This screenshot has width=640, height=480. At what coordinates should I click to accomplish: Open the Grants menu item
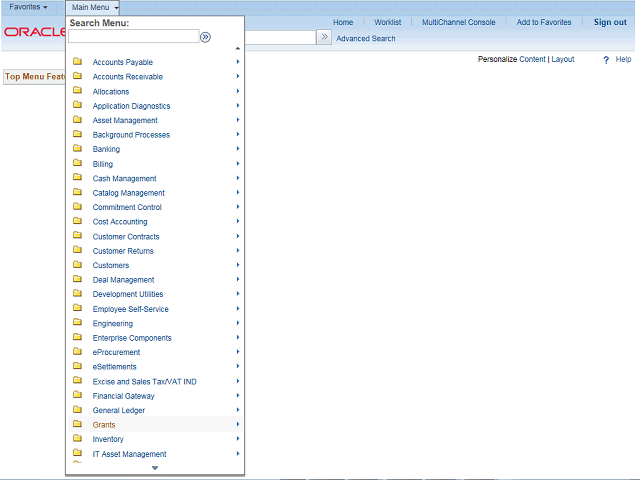point(104,425)
